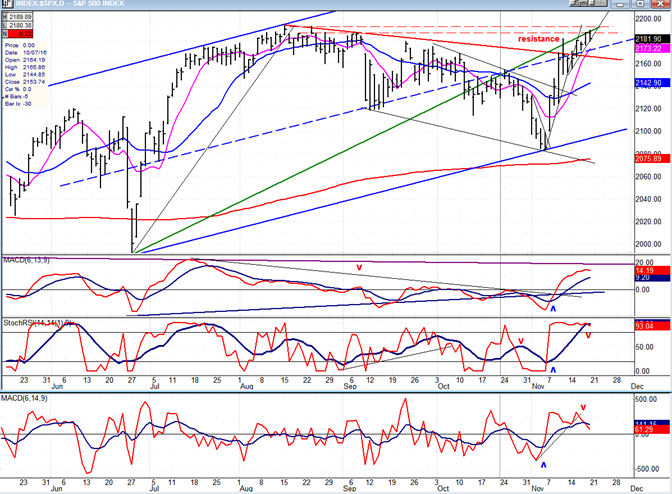Click blue ^ buy marker in MACD(6,13,9) panel
The height and width of the screenshot is (494, 672).
pyautogui.click(x=553, y=308)
